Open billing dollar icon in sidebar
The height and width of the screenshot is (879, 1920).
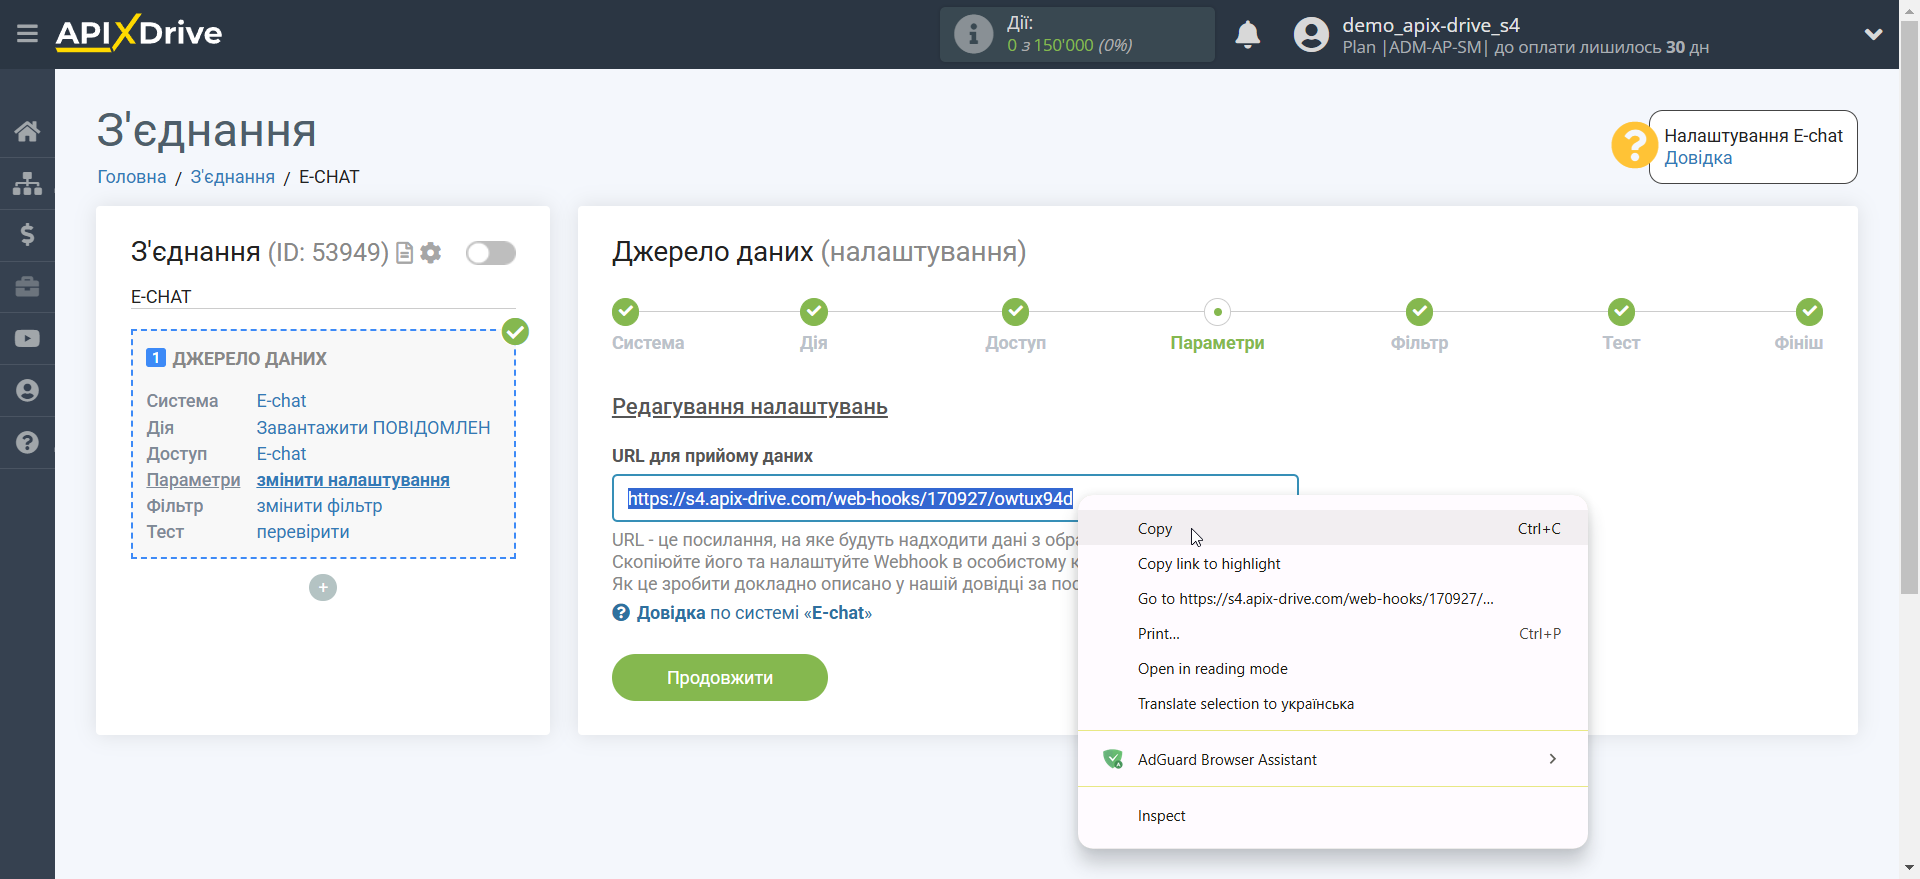[x=27, y=235]
